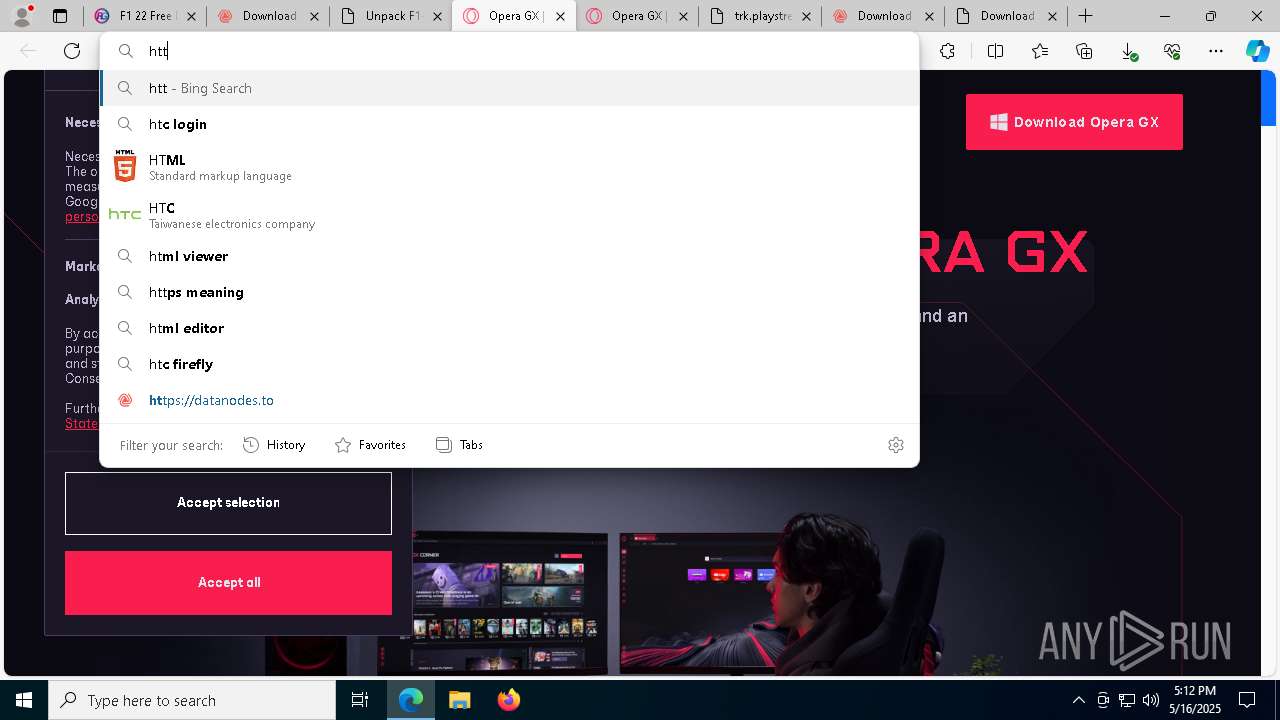Open Browser essentials heart icon
The height and width of the screenshot is (720, 1280).
pyautogui.click(x=1172, y=51)
